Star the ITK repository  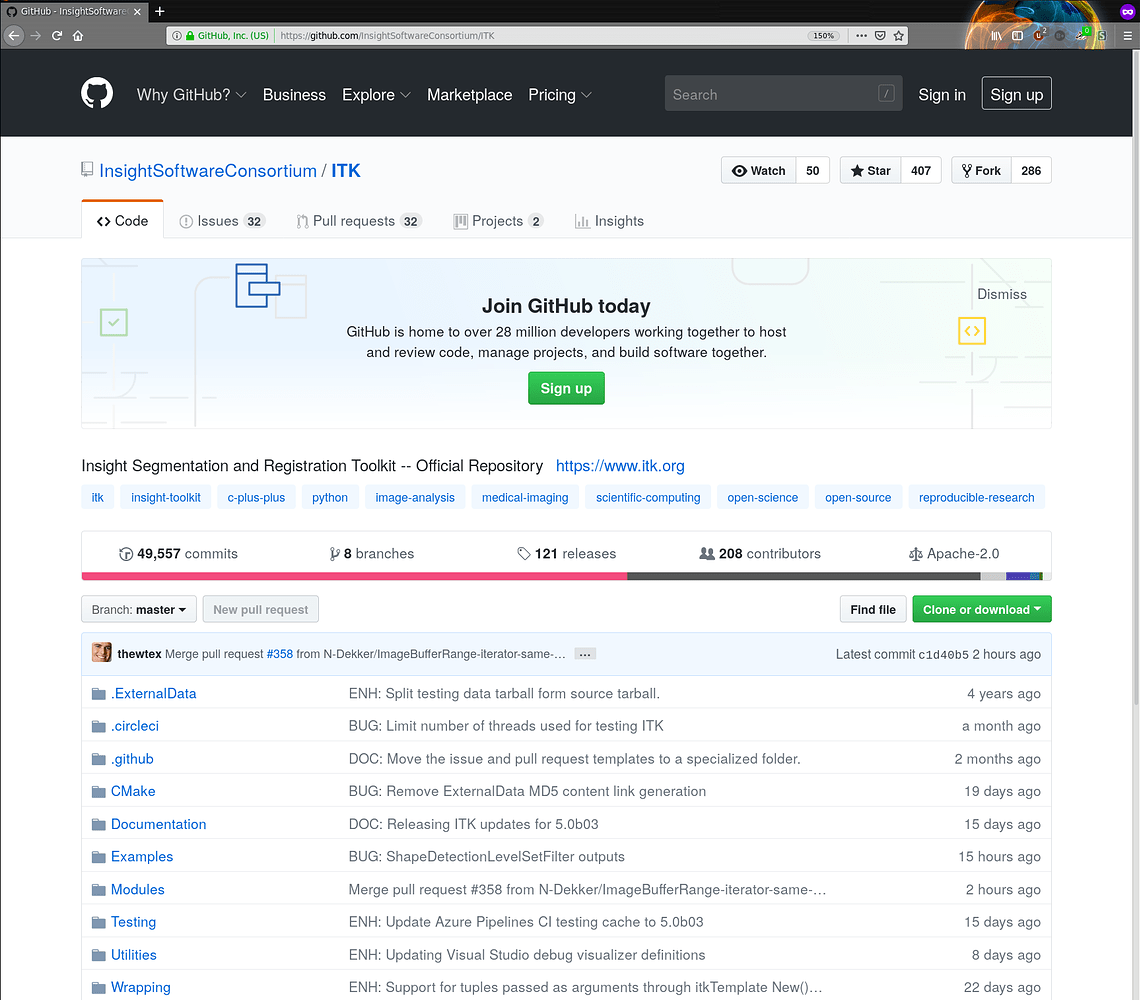870,170
